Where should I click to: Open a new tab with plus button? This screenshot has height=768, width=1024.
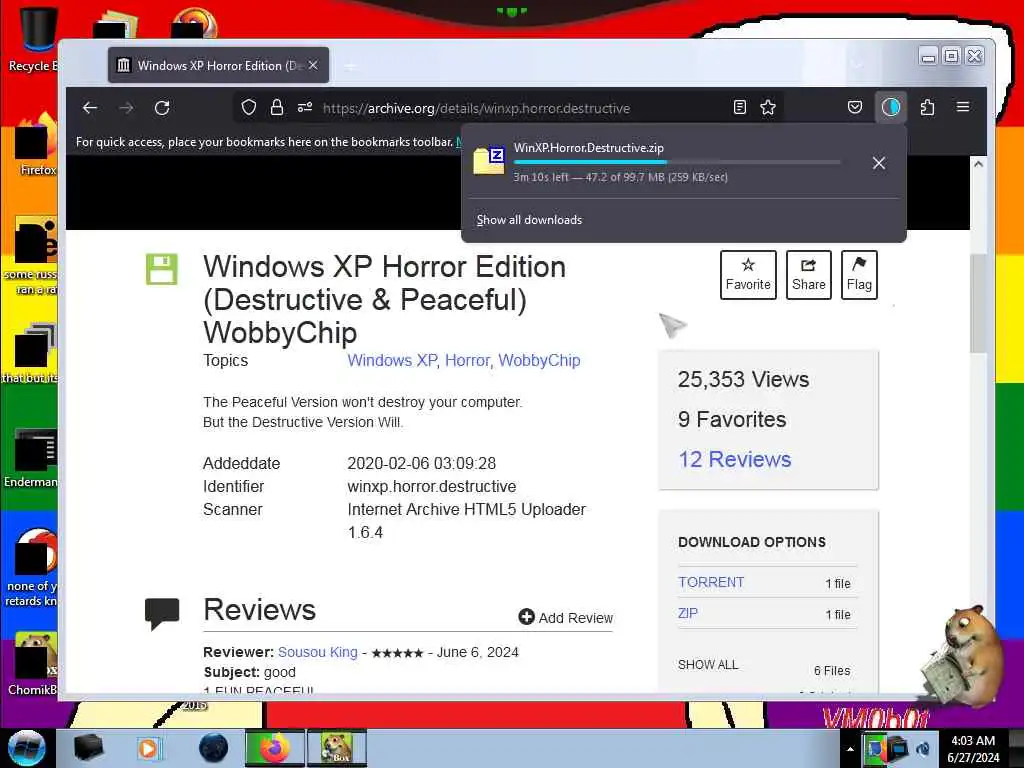351,66
